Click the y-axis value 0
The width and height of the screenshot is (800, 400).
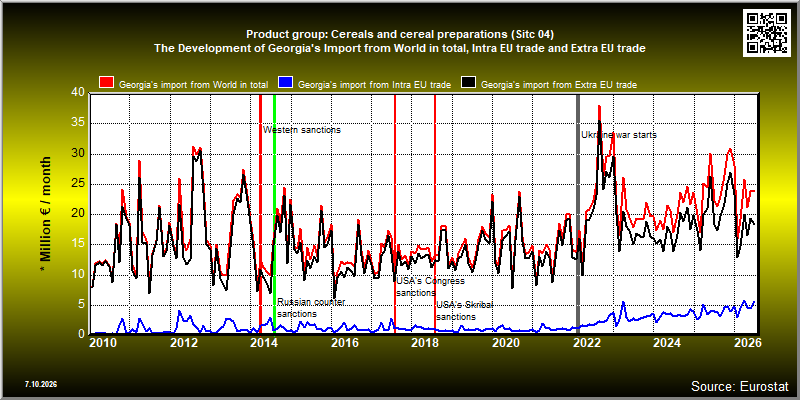coord(81,333)
